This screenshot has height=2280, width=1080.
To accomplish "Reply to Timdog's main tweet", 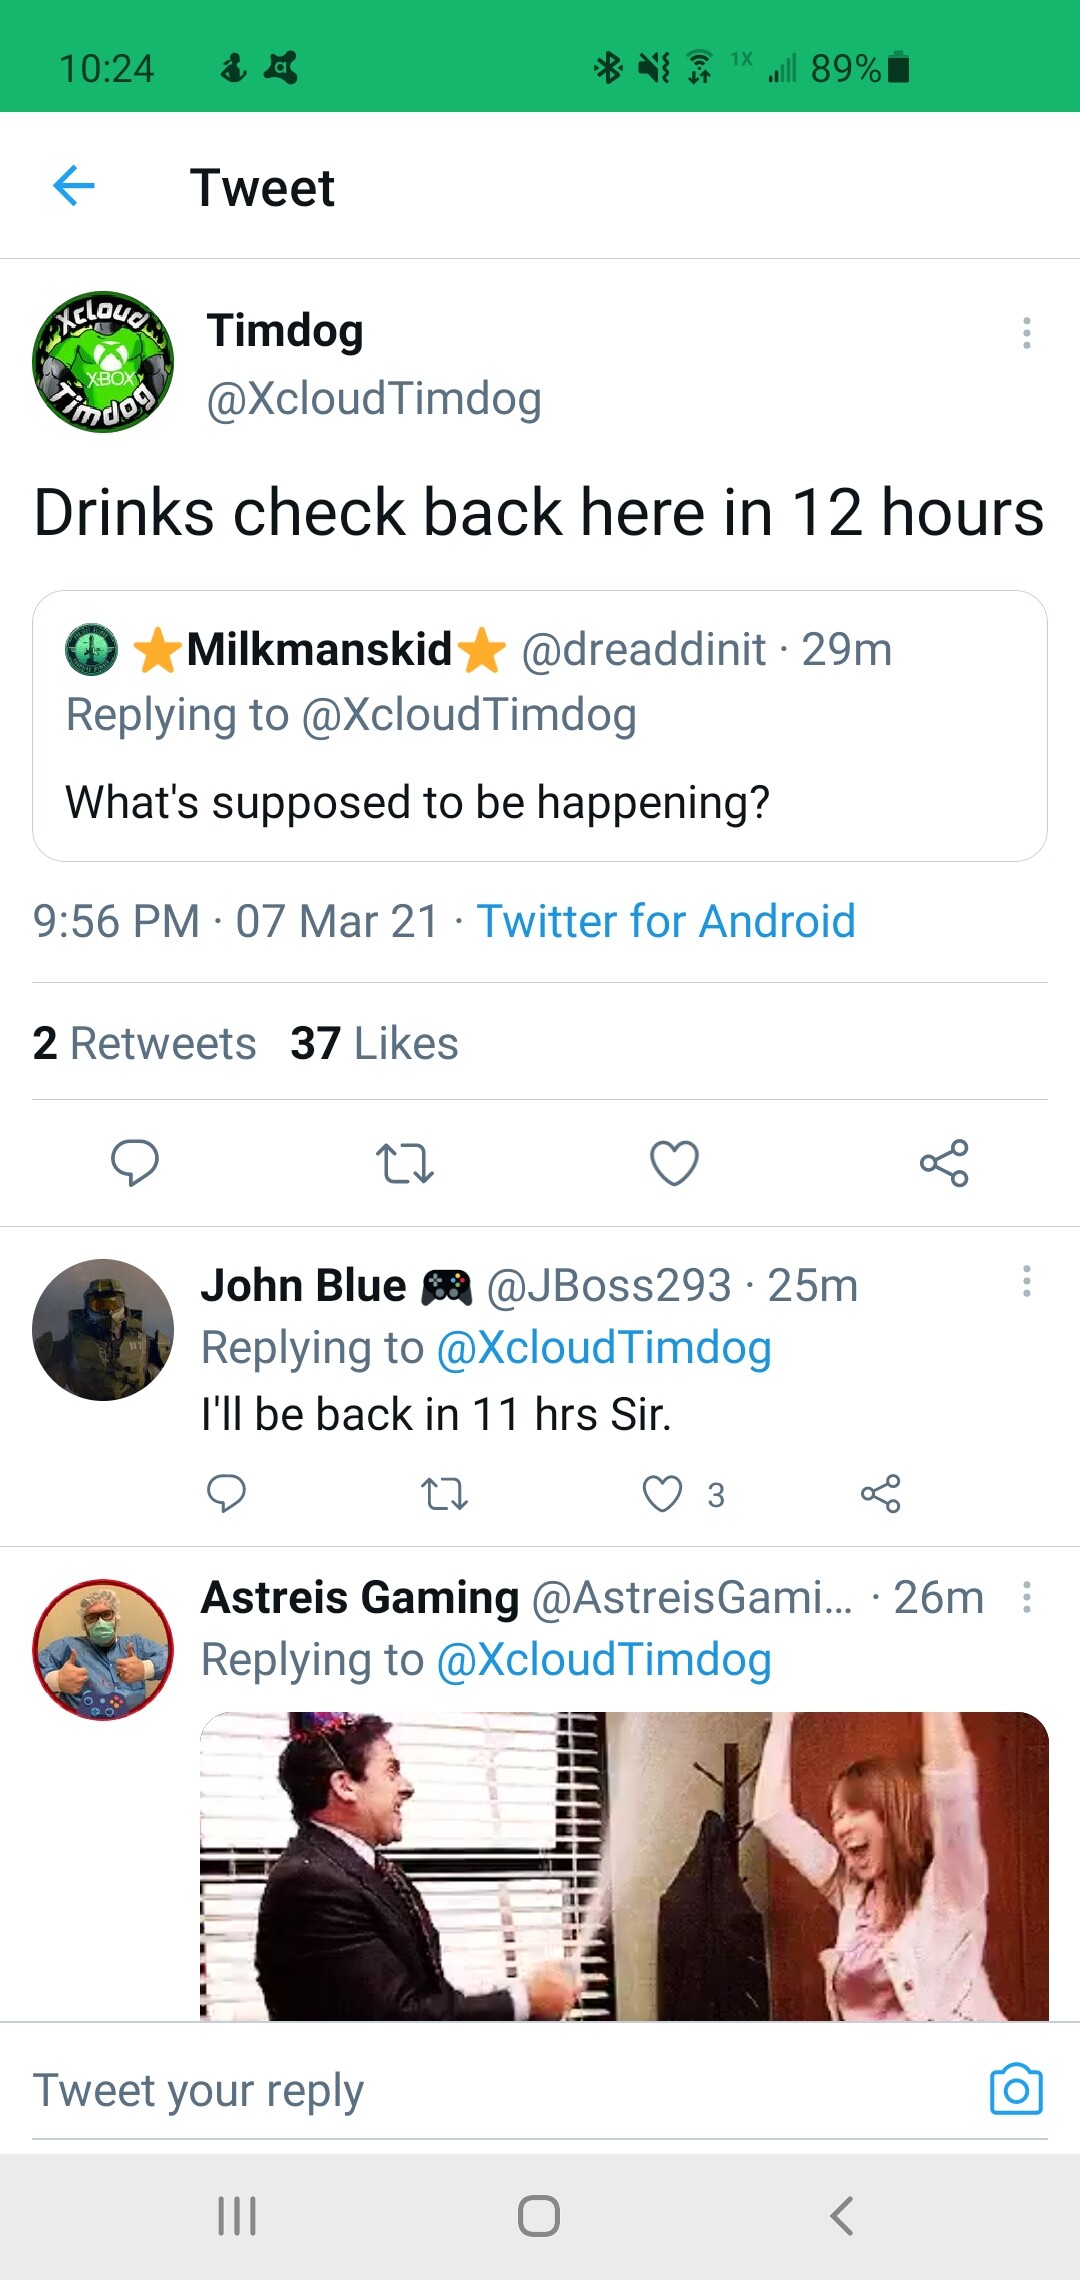I will pos(135,1162).
